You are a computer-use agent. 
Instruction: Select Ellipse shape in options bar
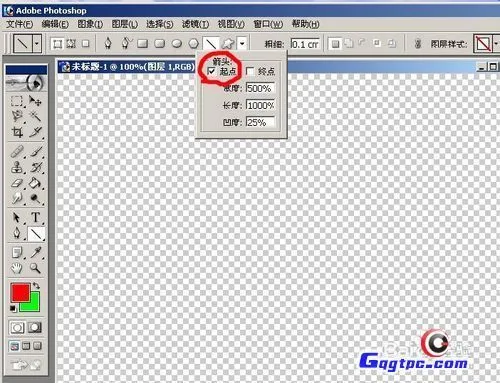pos(177,44)
